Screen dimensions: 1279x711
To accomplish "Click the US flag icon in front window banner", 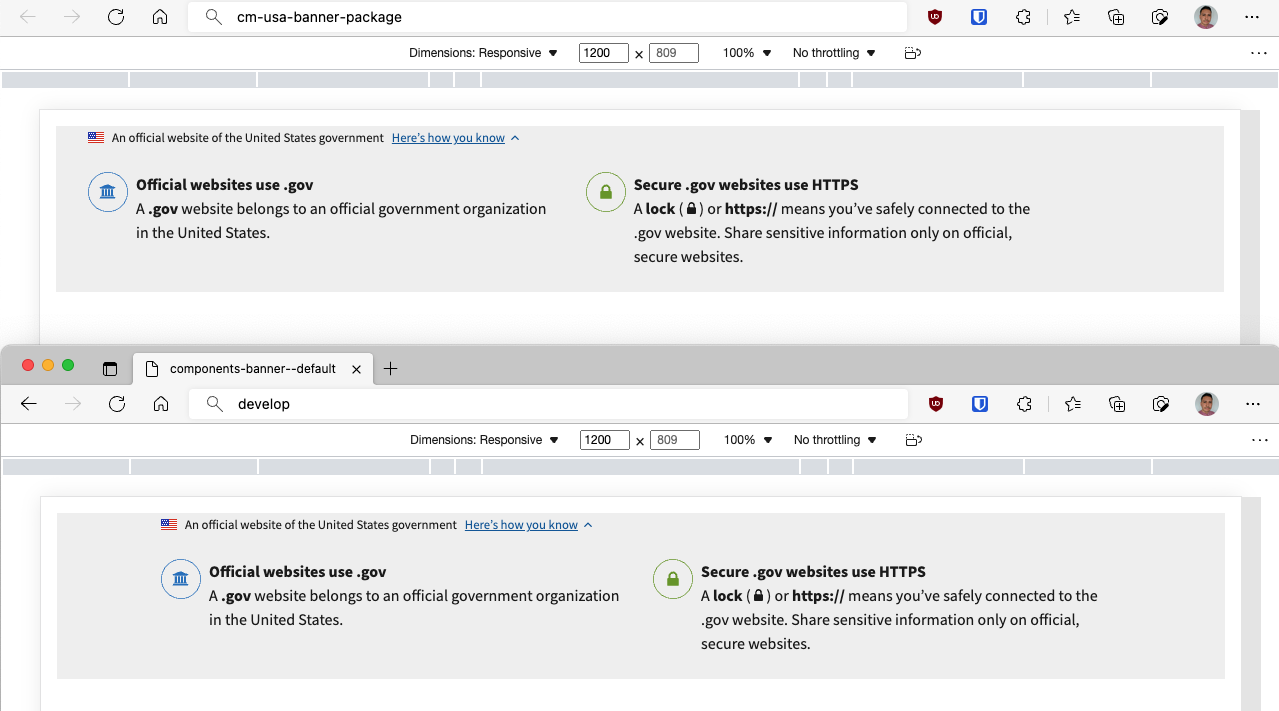I will [169, 525].
